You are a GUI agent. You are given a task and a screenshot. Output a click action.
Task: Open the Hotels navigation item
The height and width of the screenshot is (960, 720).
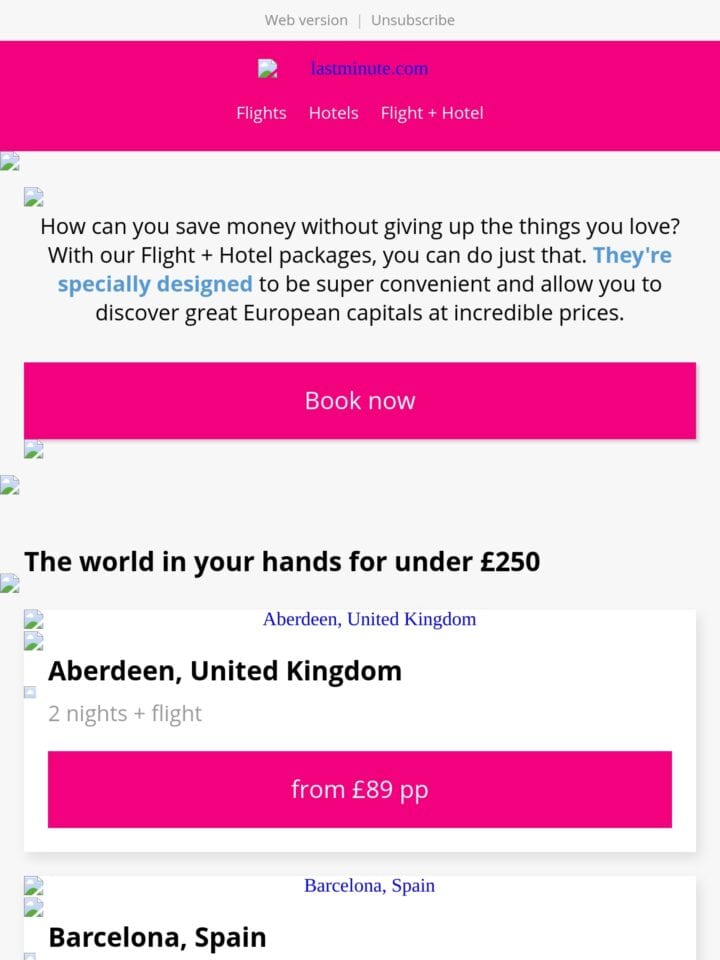334,113
